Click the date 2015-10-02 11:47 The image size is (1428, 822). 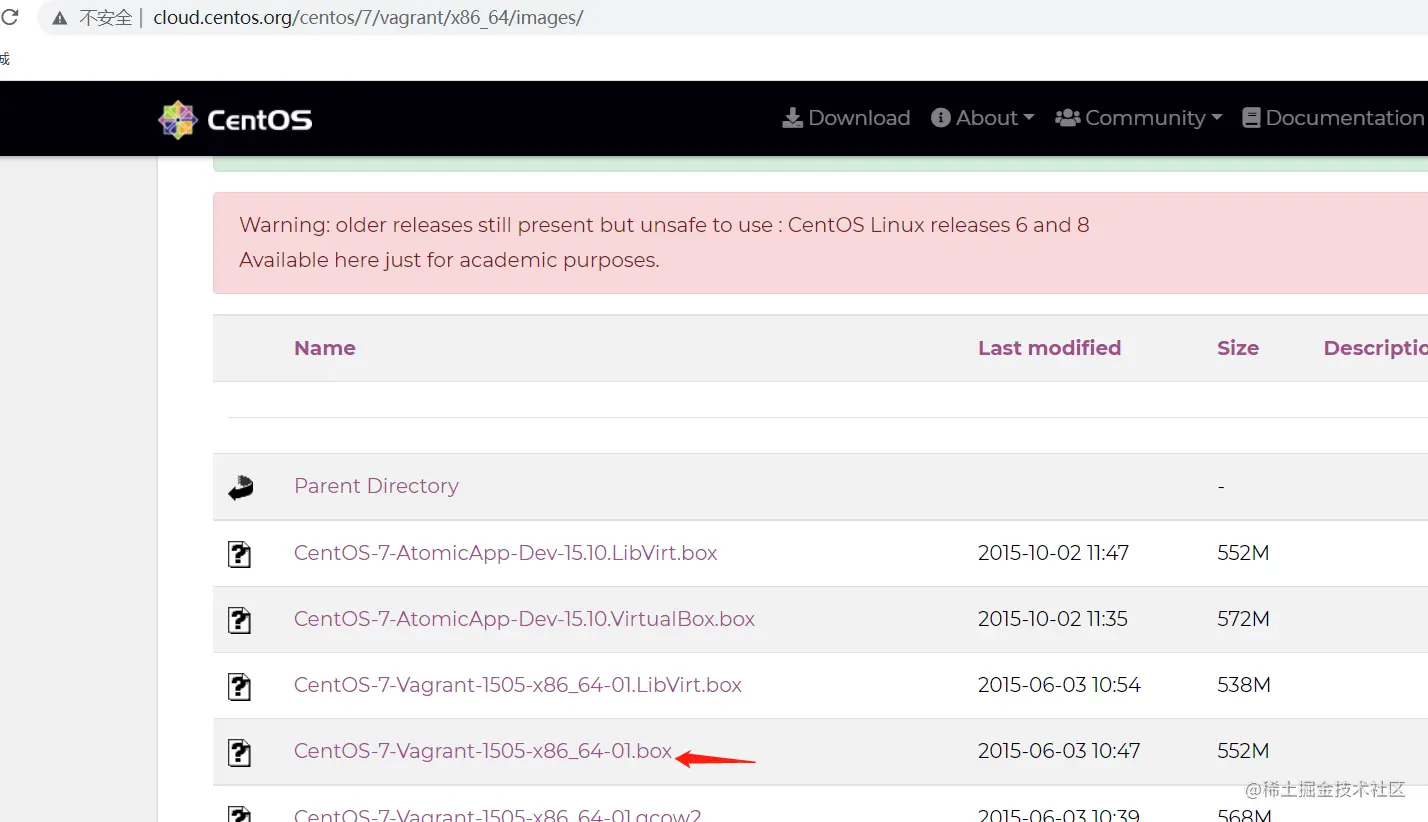[1053, 553]
